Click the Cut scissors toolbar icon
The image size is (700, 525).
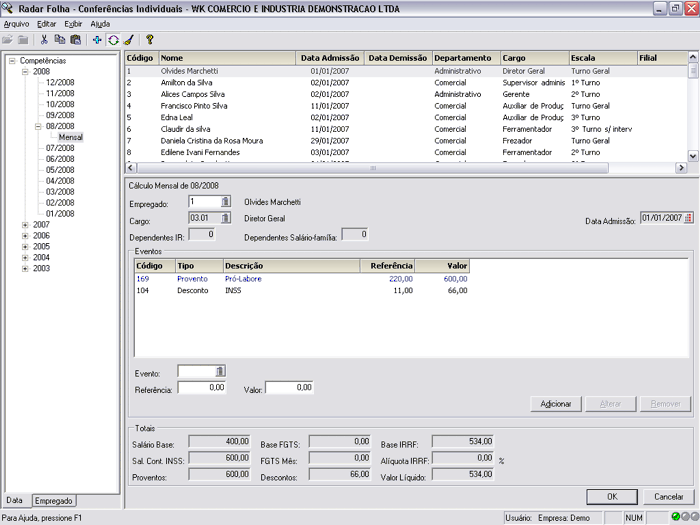(x=44, y=40)
